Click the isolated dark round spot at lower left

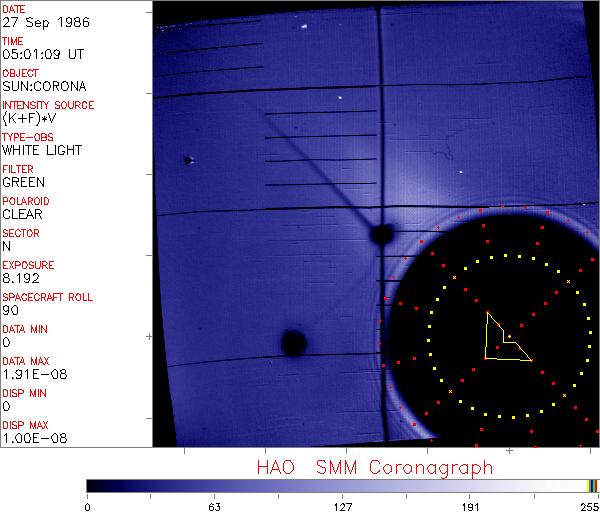coord(292,344)
